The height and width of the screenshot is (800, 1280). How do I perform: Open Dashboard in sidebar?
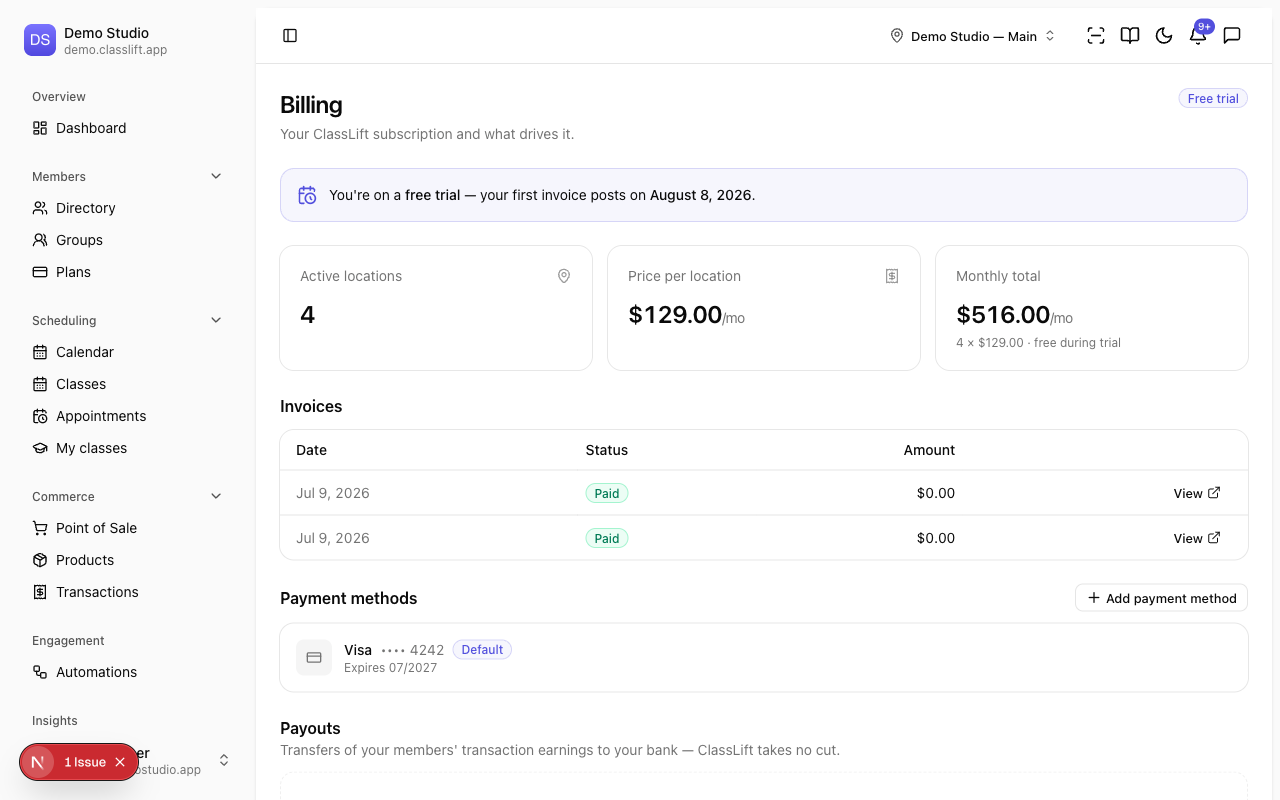tap(128, 128)
